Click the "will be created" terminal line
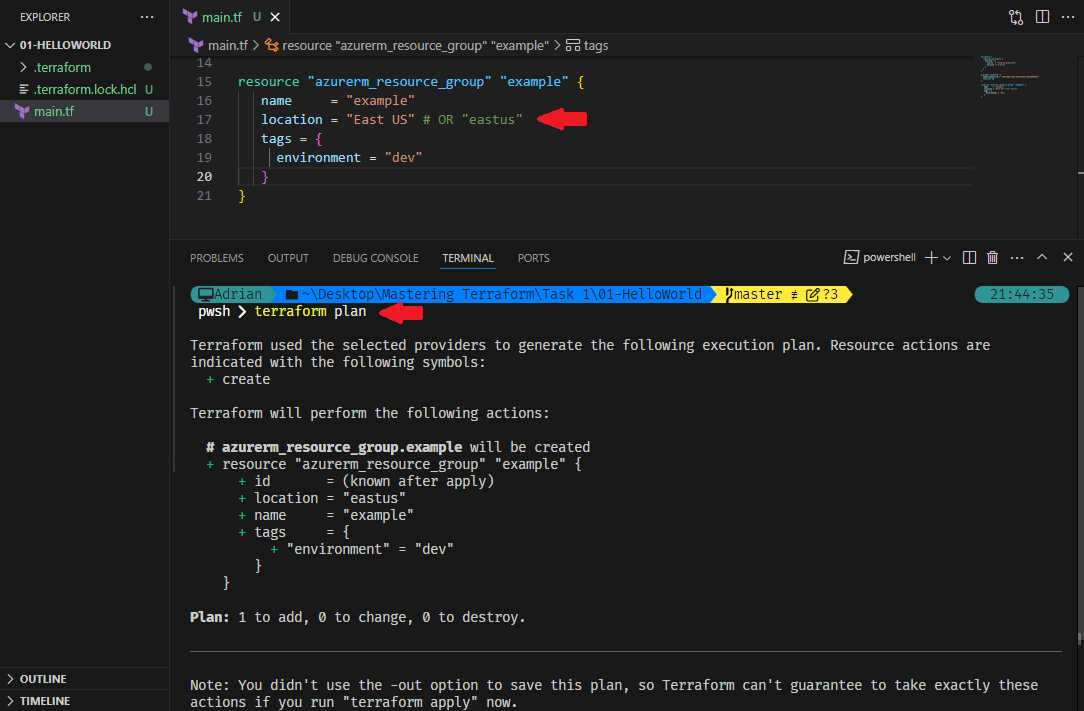This screenshot has height=711, width=1084. pos(398,447)
